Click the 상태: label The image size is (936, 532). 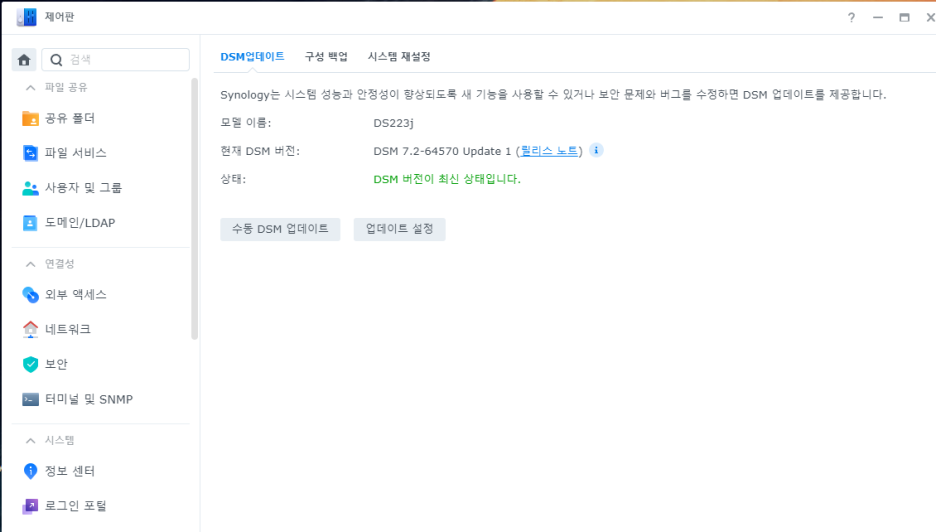pos(233,179)
